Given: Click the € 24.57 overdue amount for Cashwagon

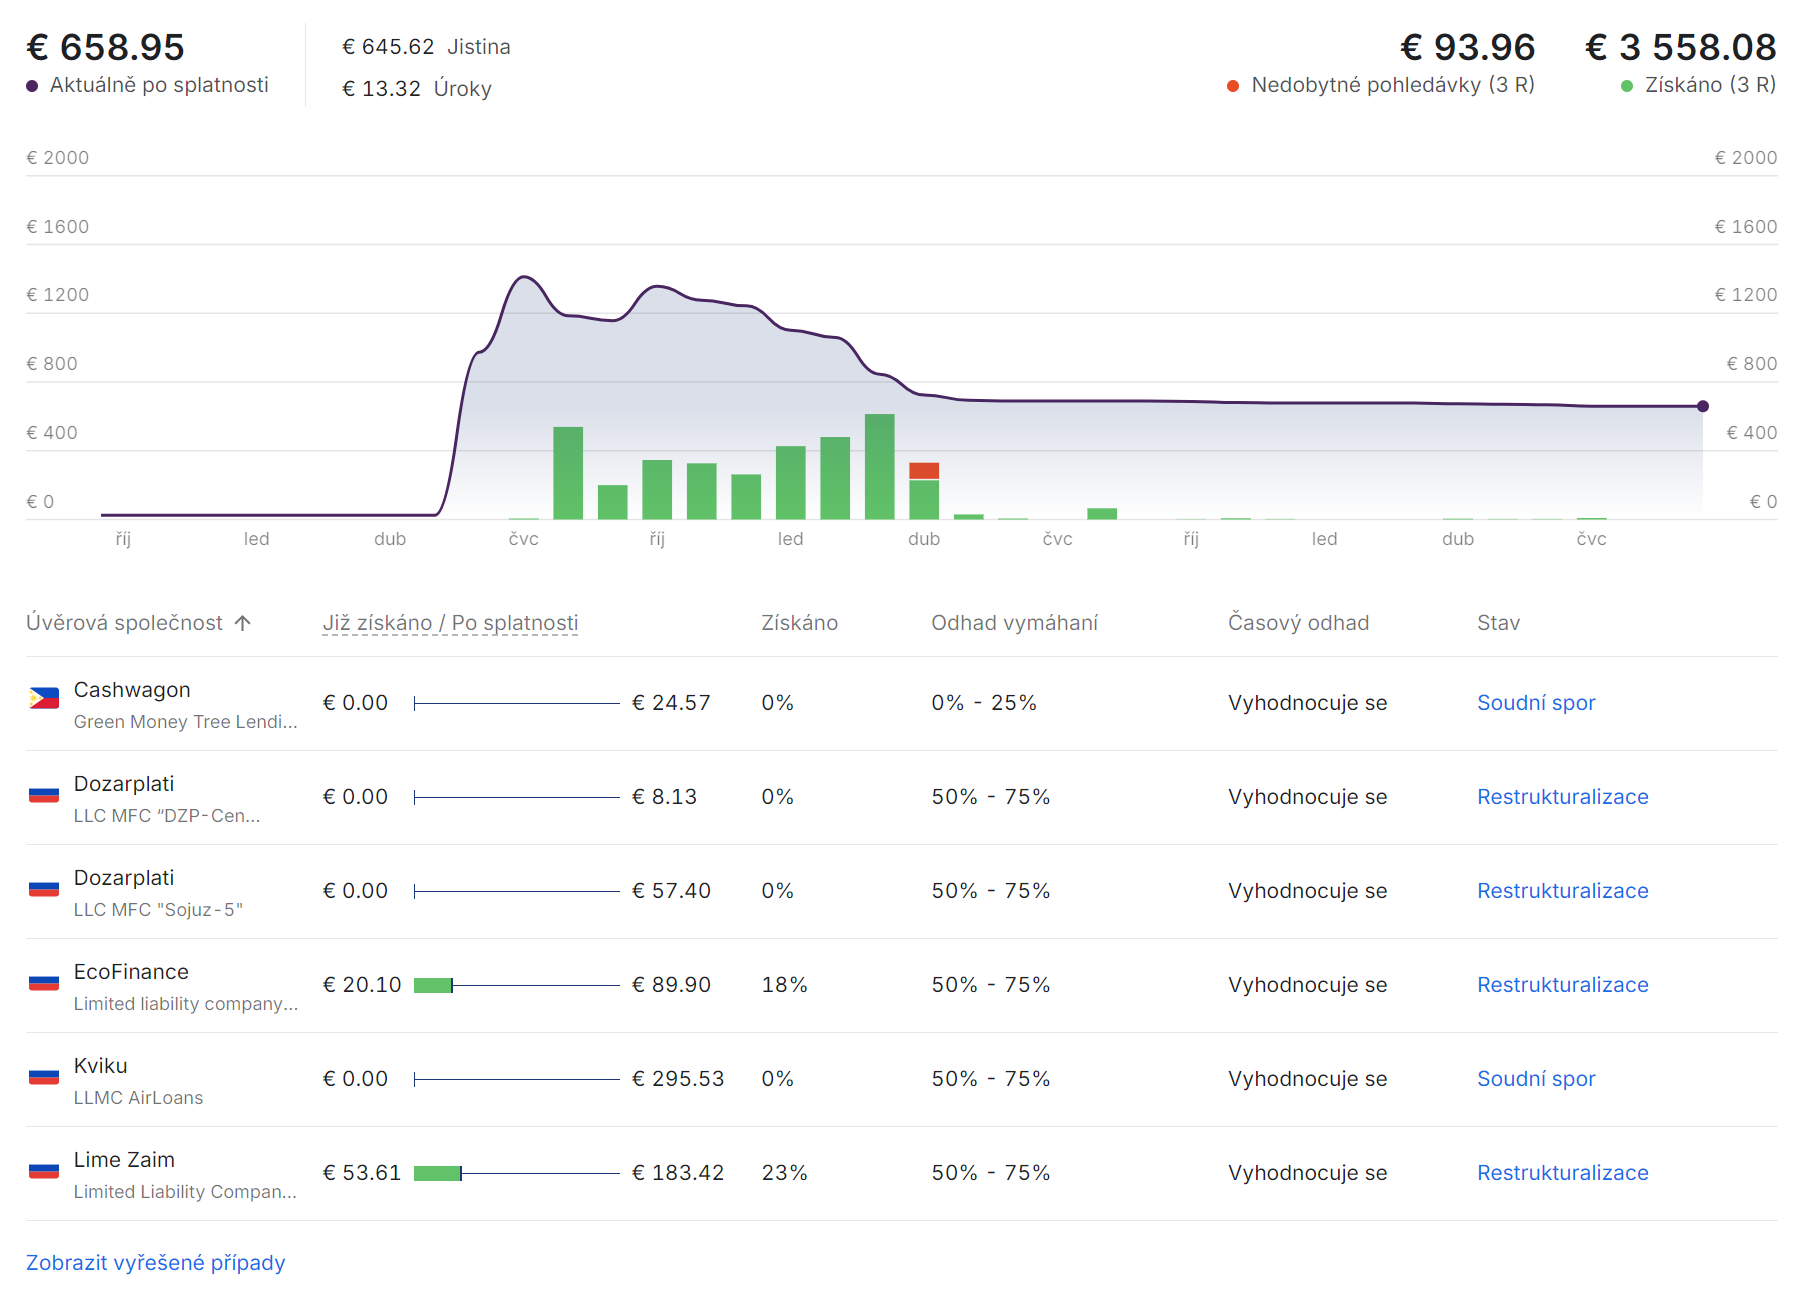Looking at the screenshot, I should click(671, 703).
